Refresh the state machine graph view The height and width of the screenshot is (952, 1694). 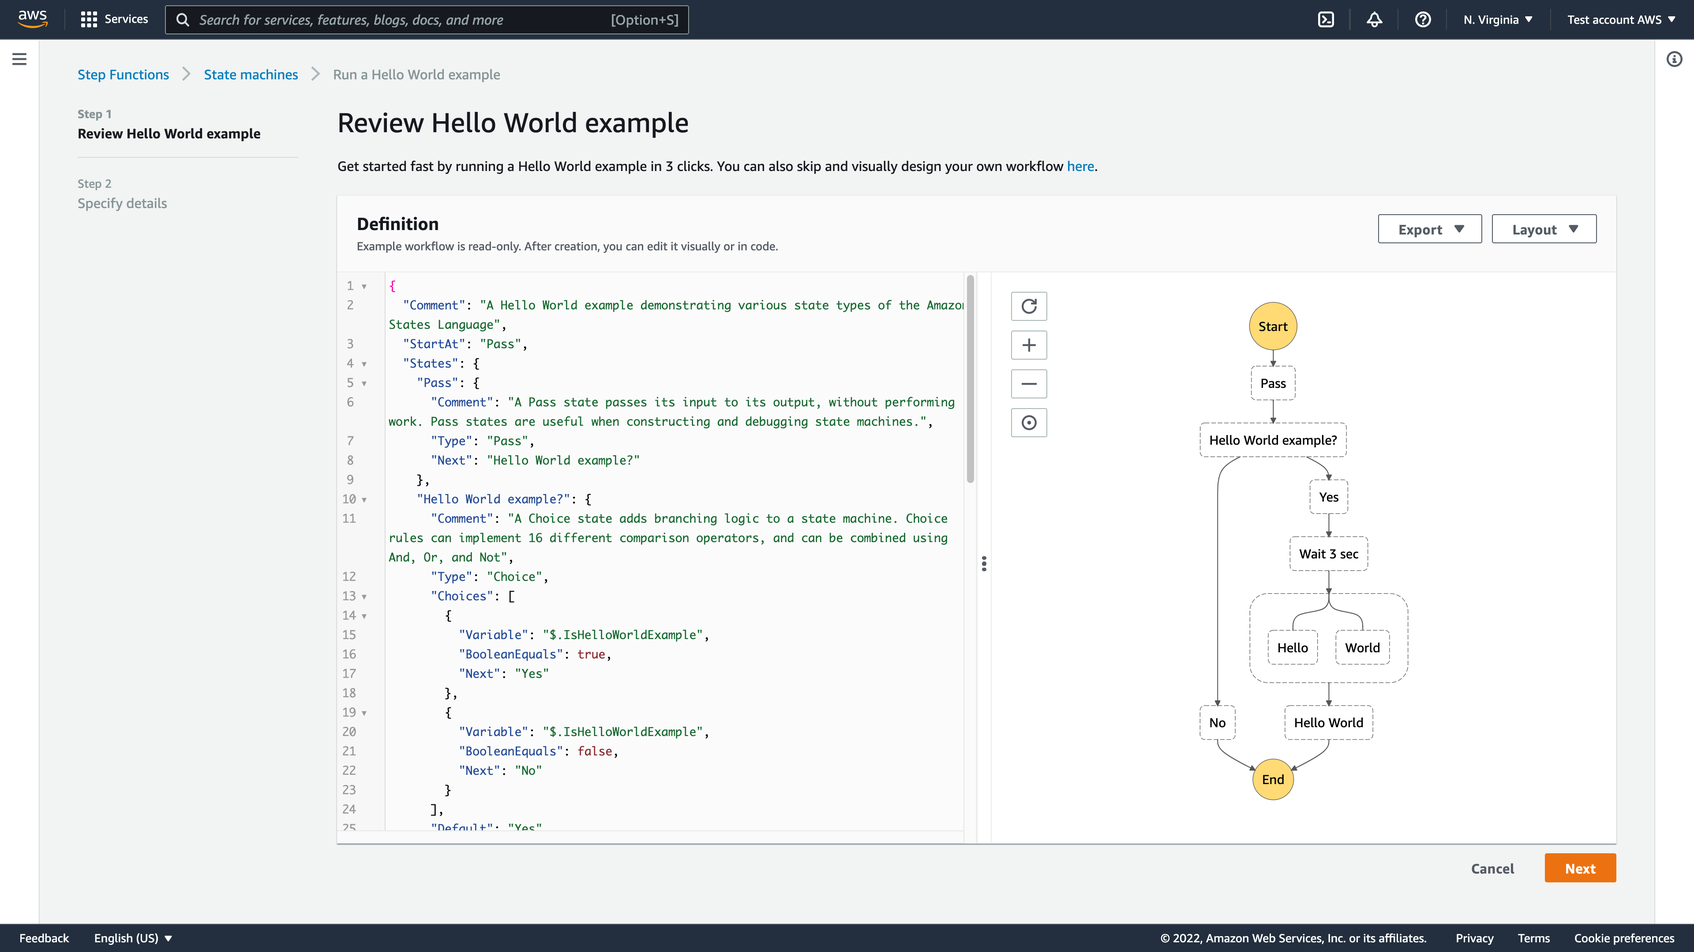click(x=1029, y=306)
